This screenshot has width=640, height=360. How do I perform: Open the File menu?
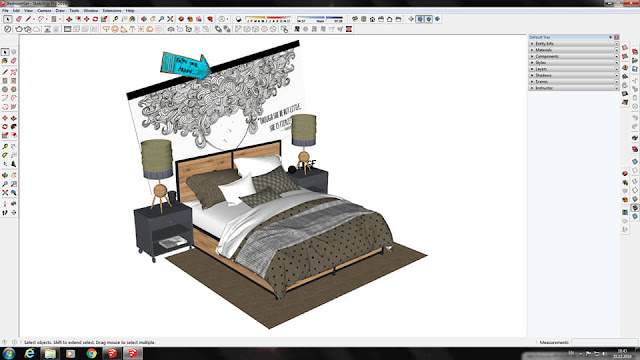(5, 11)
